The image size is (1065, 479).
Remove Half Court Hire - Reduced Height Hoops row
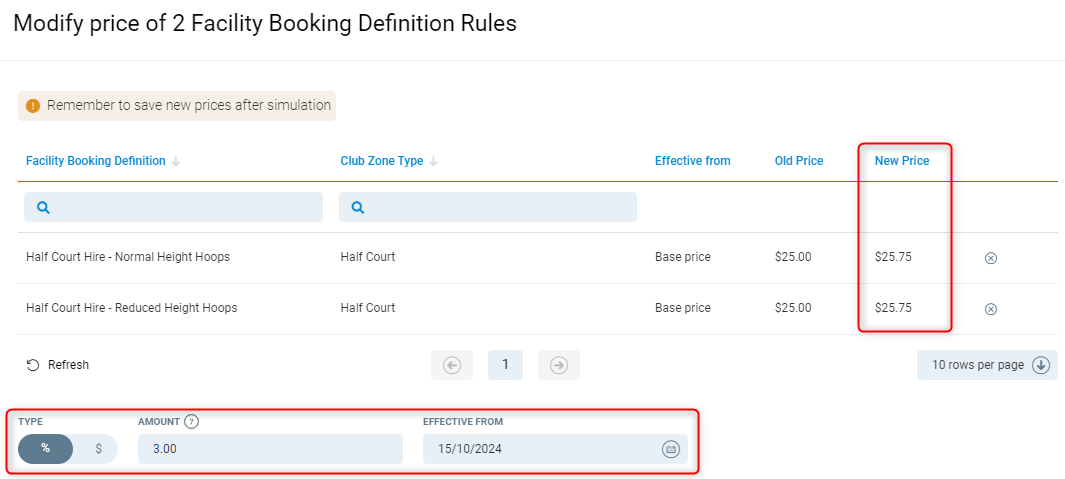[991, 309]
